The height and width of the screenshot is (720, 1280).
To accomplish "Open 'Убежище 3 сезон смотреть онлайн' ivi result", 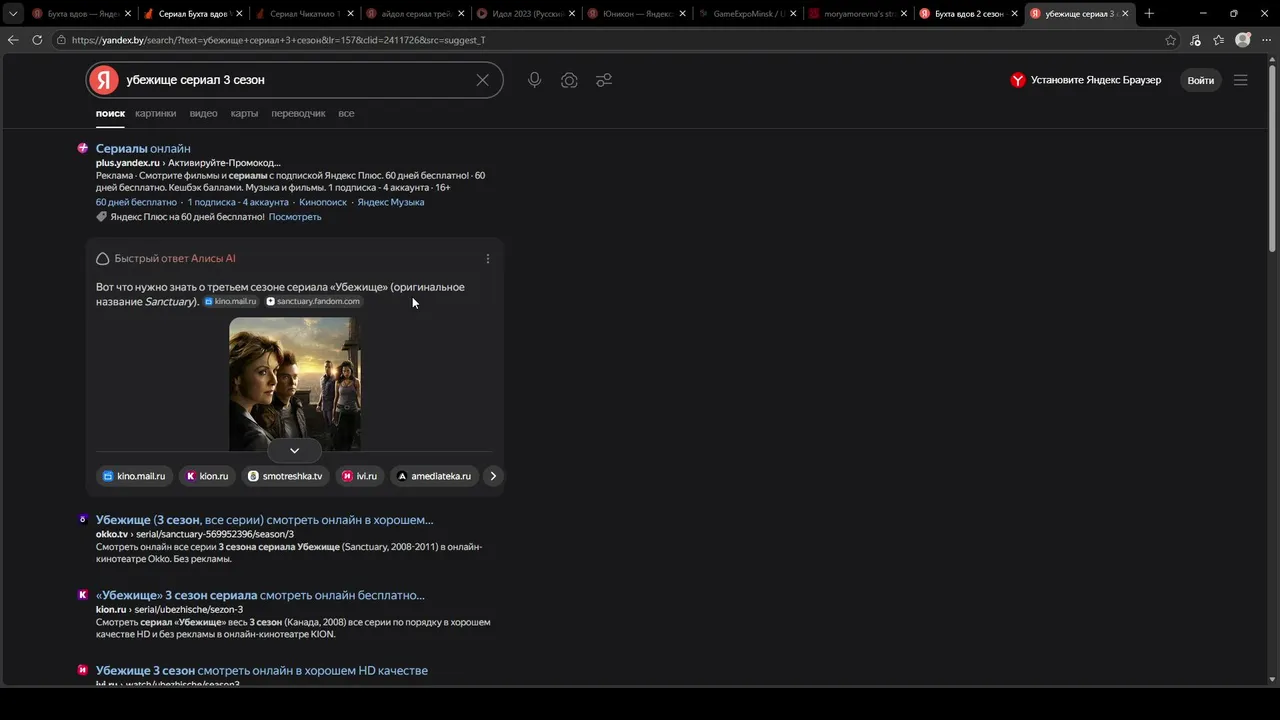I will [262, 670].
